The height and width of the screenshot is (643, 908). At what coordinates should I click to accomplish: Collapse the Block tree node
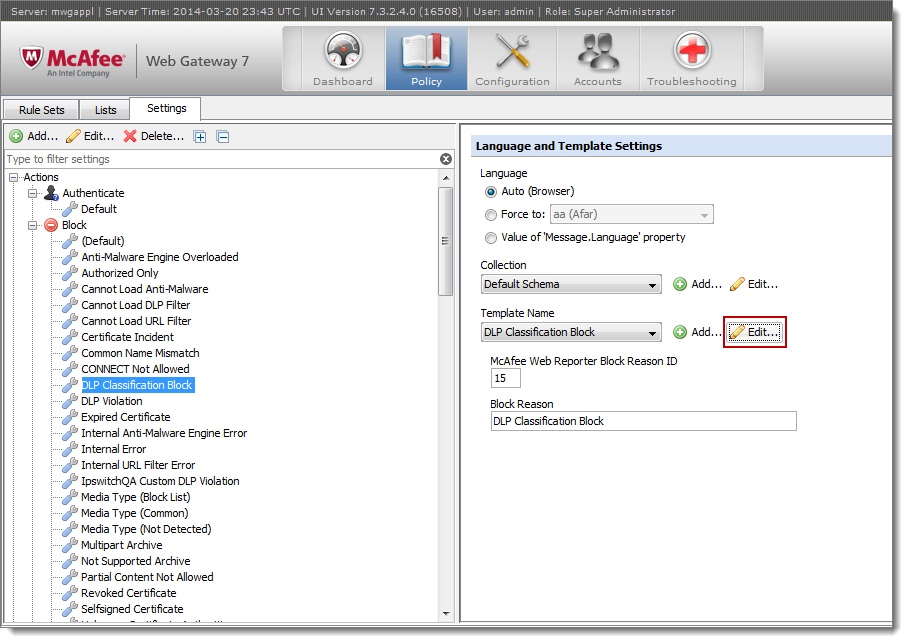click(x=32, y=225)
